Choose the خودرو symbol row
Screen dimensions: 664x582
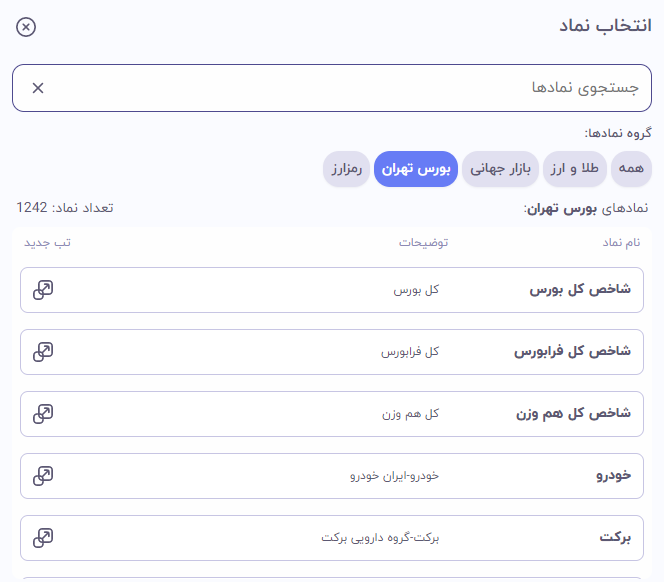332,476
